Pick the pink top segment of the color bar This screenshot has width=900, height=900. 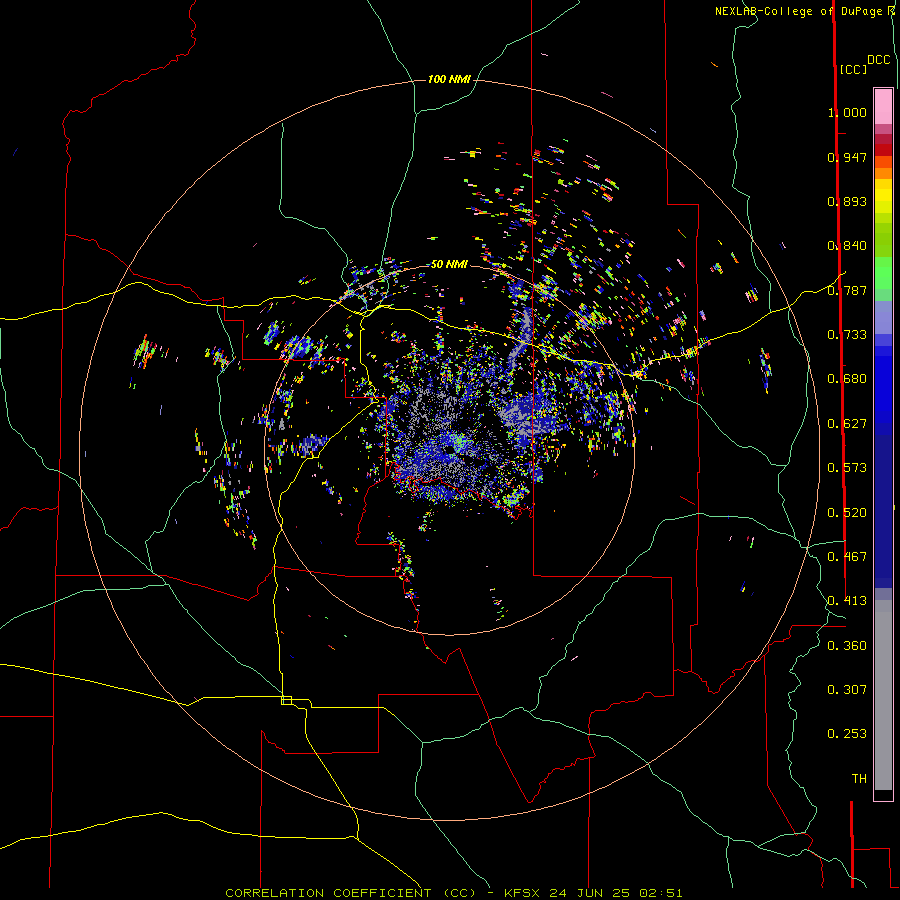coord(883,107)
